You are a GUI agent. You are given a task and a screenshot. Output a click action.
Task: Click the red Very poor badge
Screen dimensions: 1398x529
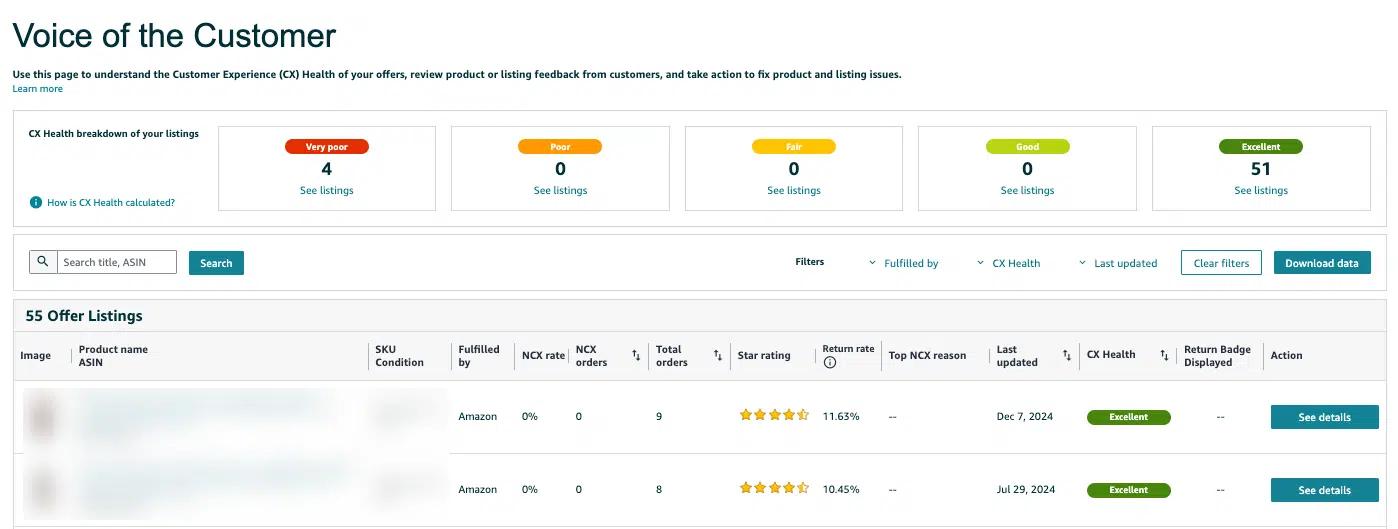pos(327,147)
